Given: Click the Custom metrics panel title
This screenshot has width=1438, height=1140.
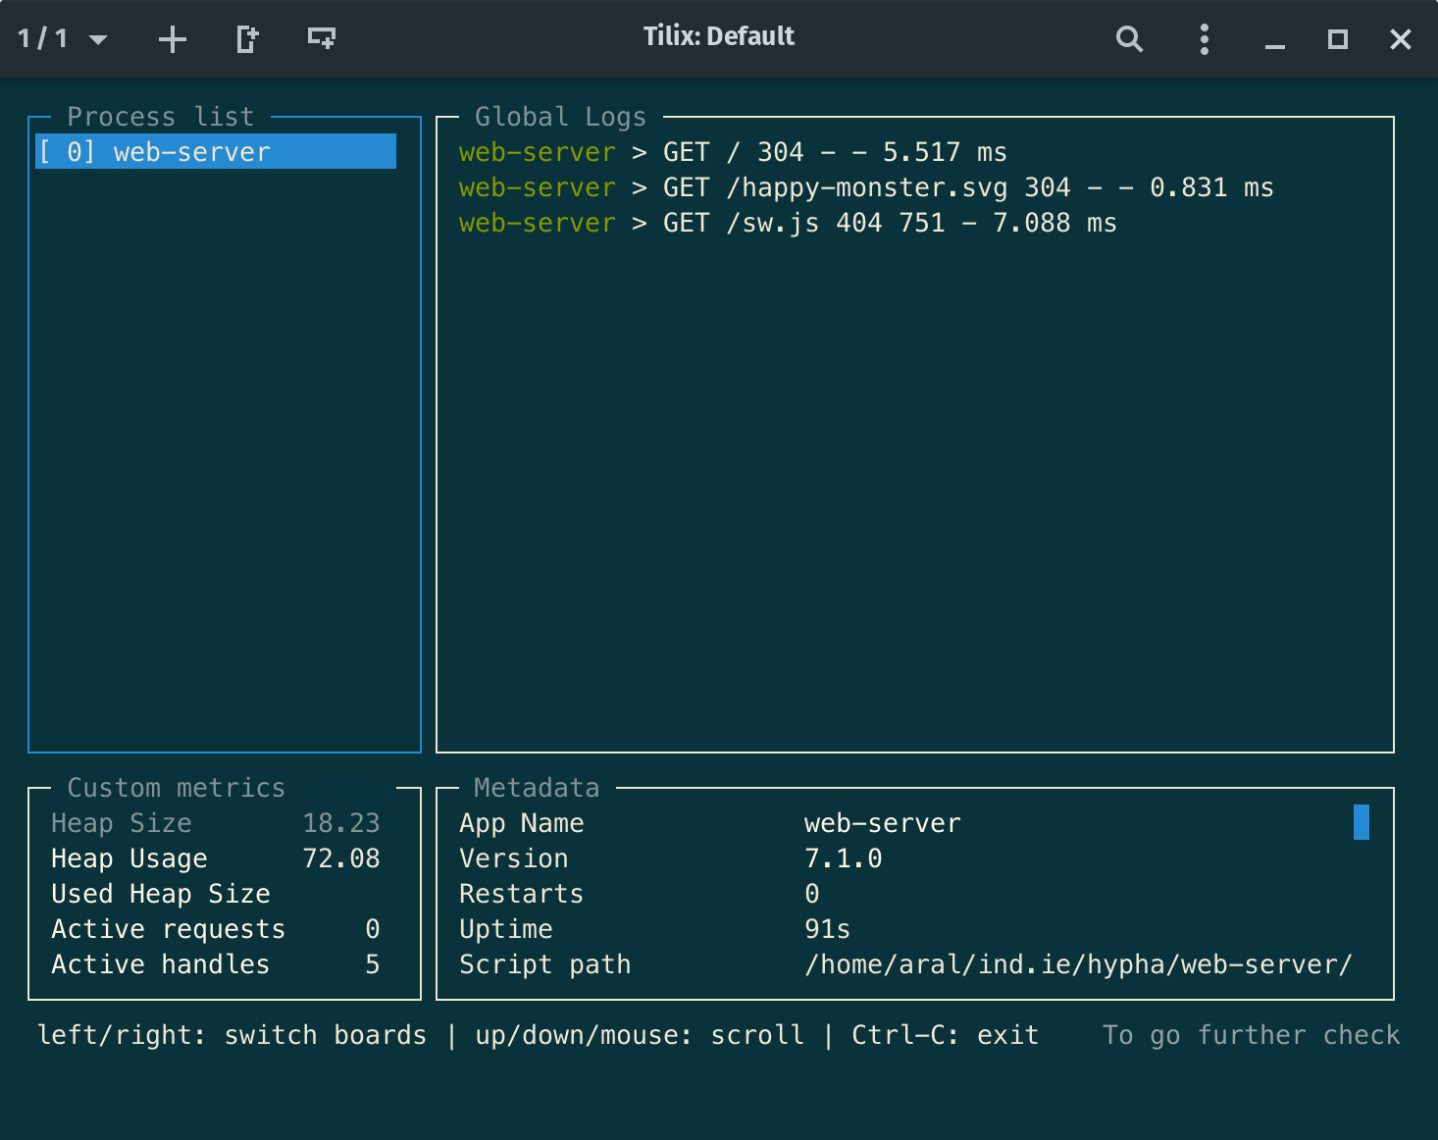Looking at the screenshot, I should (x=176, y=788).
